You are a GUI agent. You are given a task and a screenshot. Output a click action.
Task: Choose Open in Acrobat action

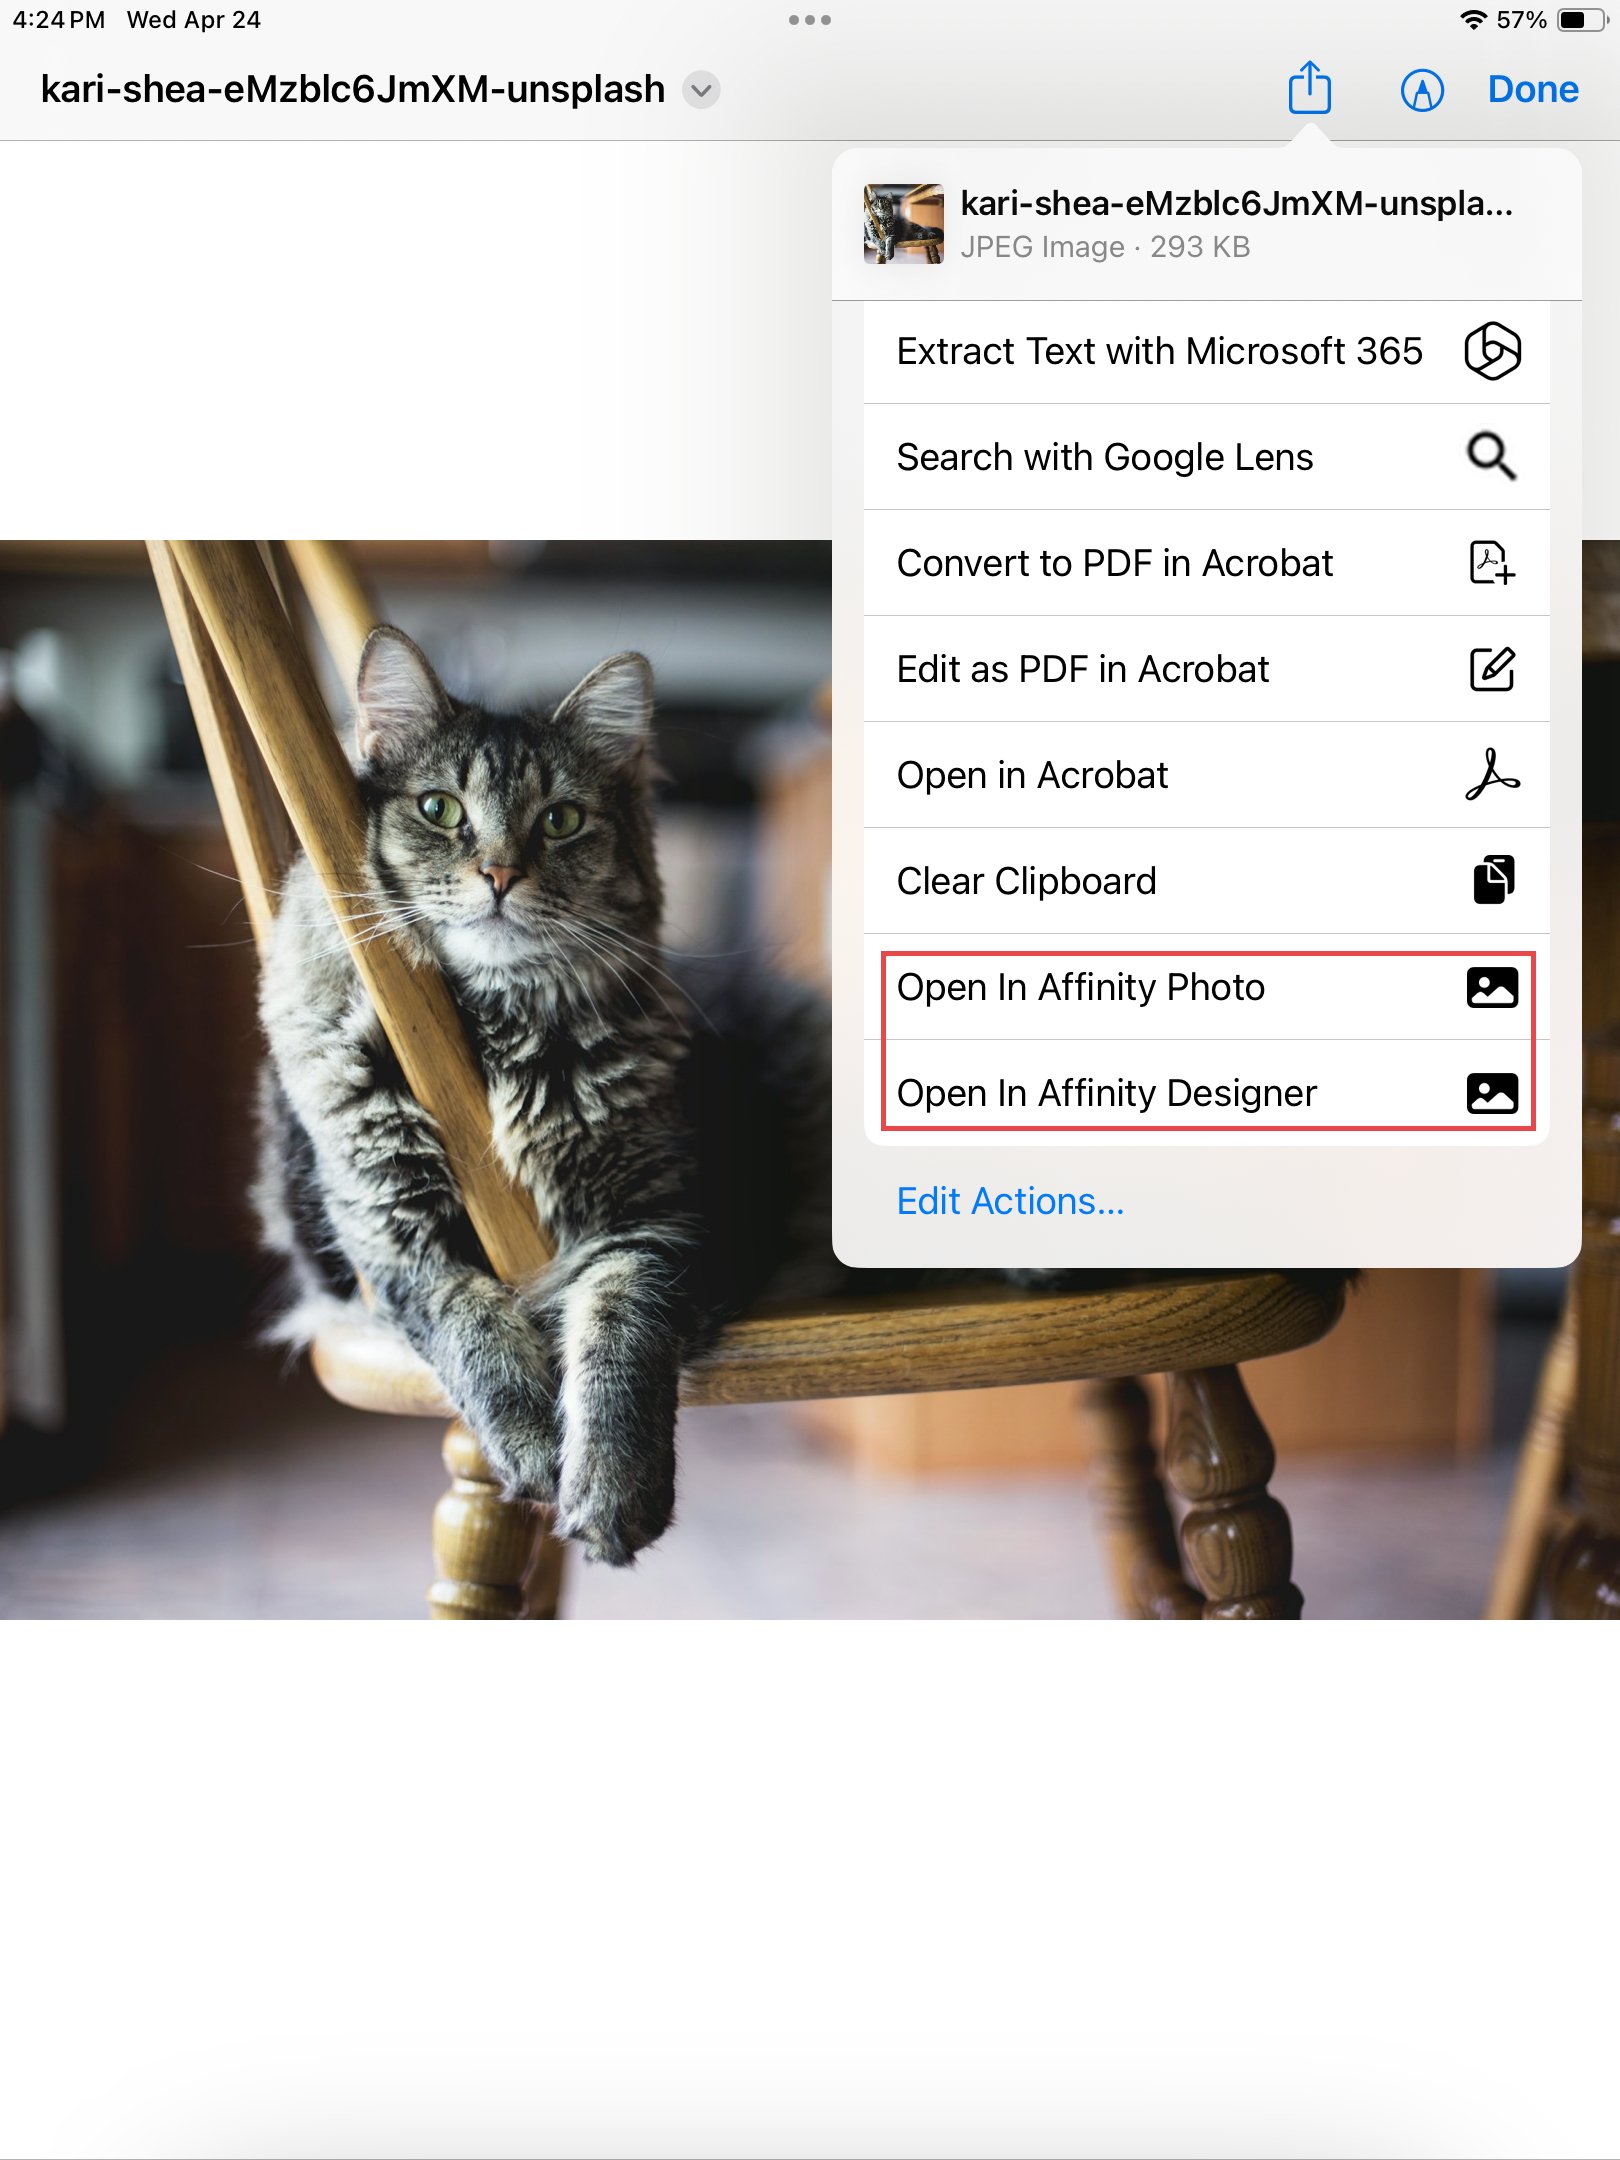point(1207,775)
